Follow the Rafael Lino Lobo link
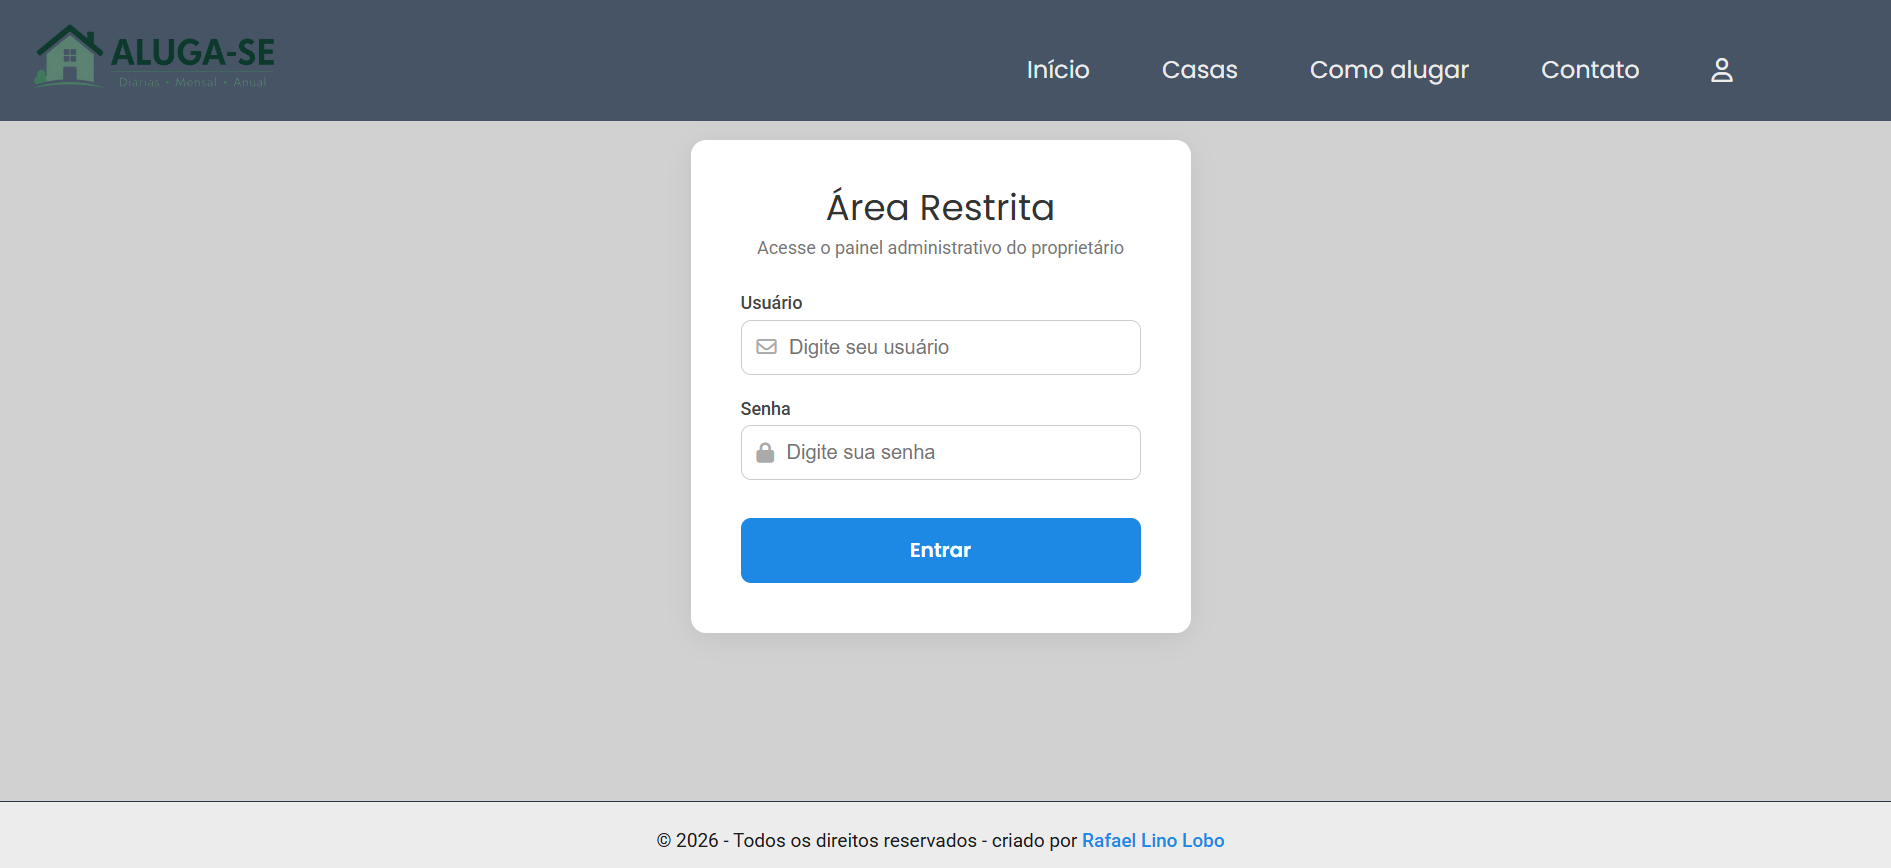 [x=1153, y=840]
